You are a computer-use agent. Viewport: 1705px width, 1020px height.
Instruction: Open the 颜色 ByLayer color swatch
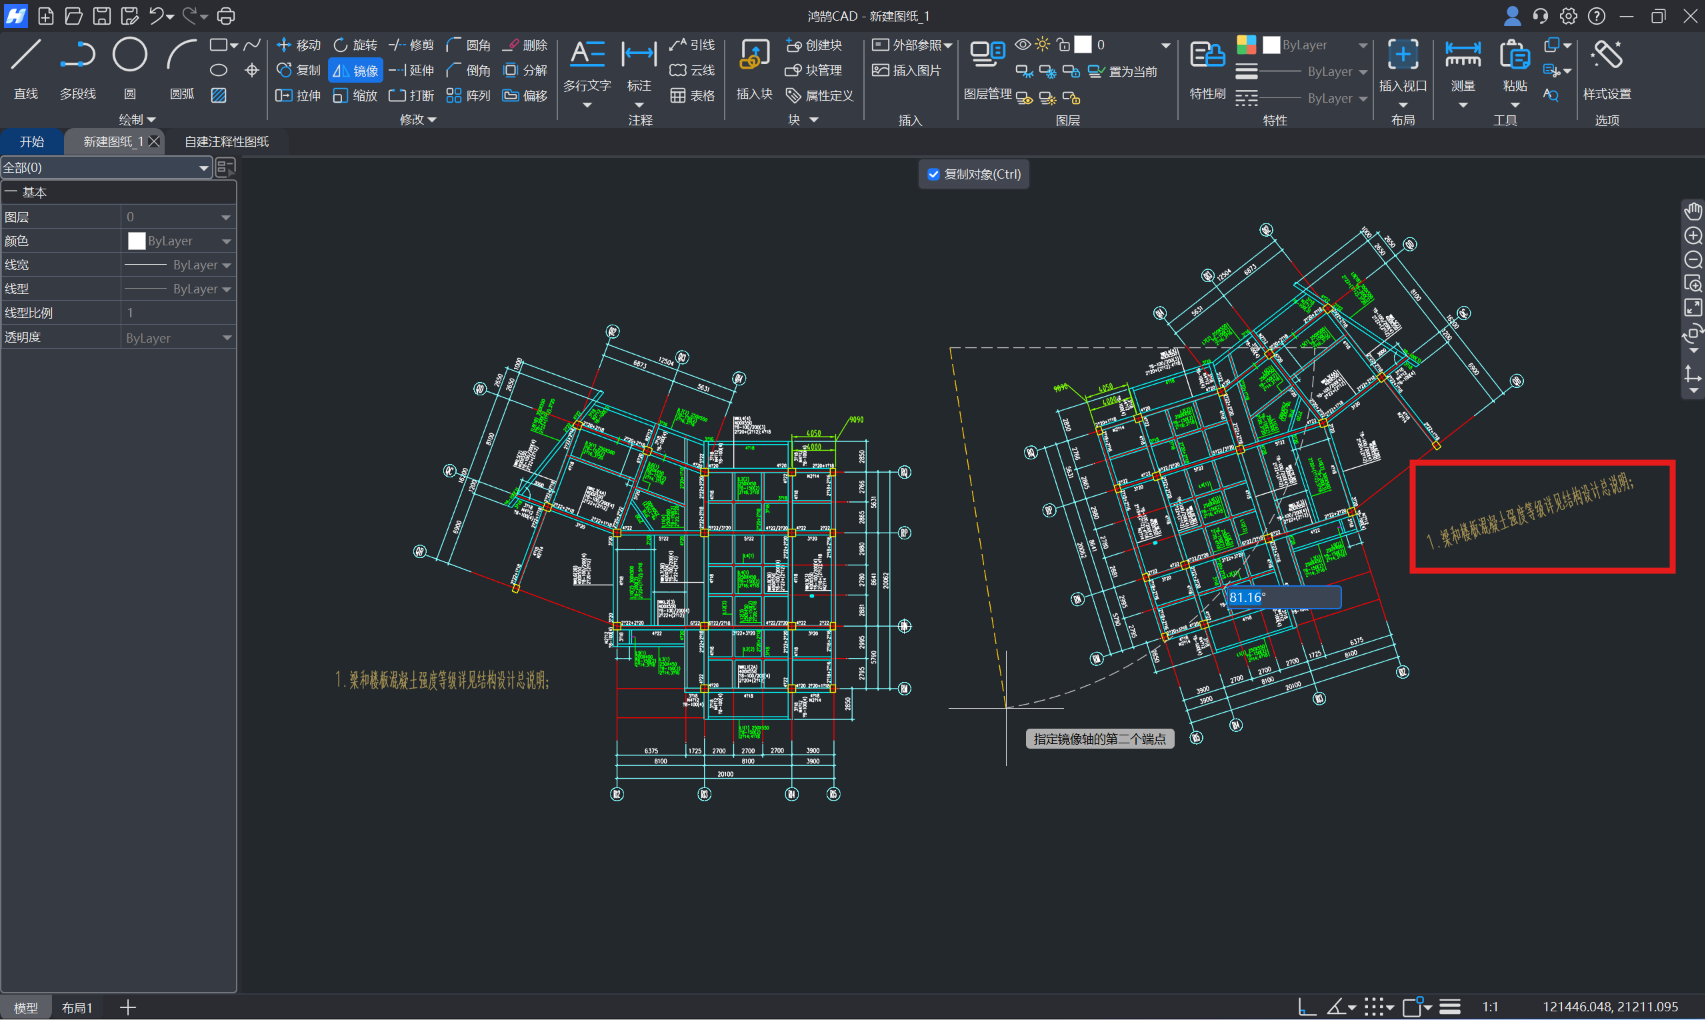pyautogui.click(x=137, y=241)
